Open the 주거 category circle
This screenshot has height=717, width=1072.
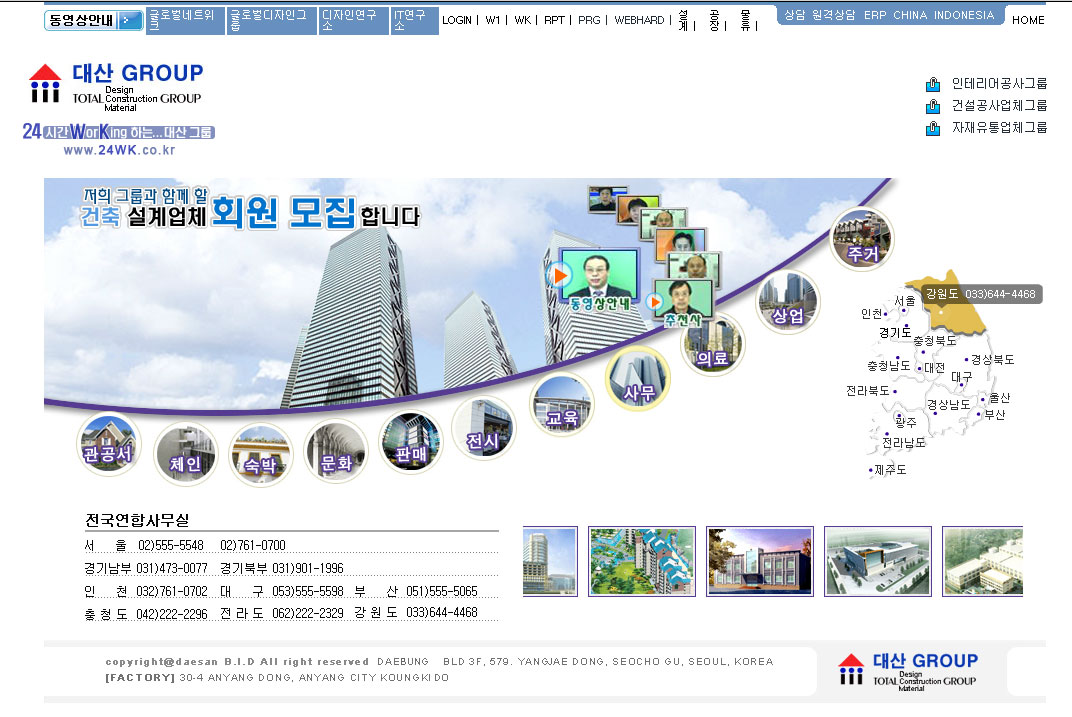click(x=862, y=239)
